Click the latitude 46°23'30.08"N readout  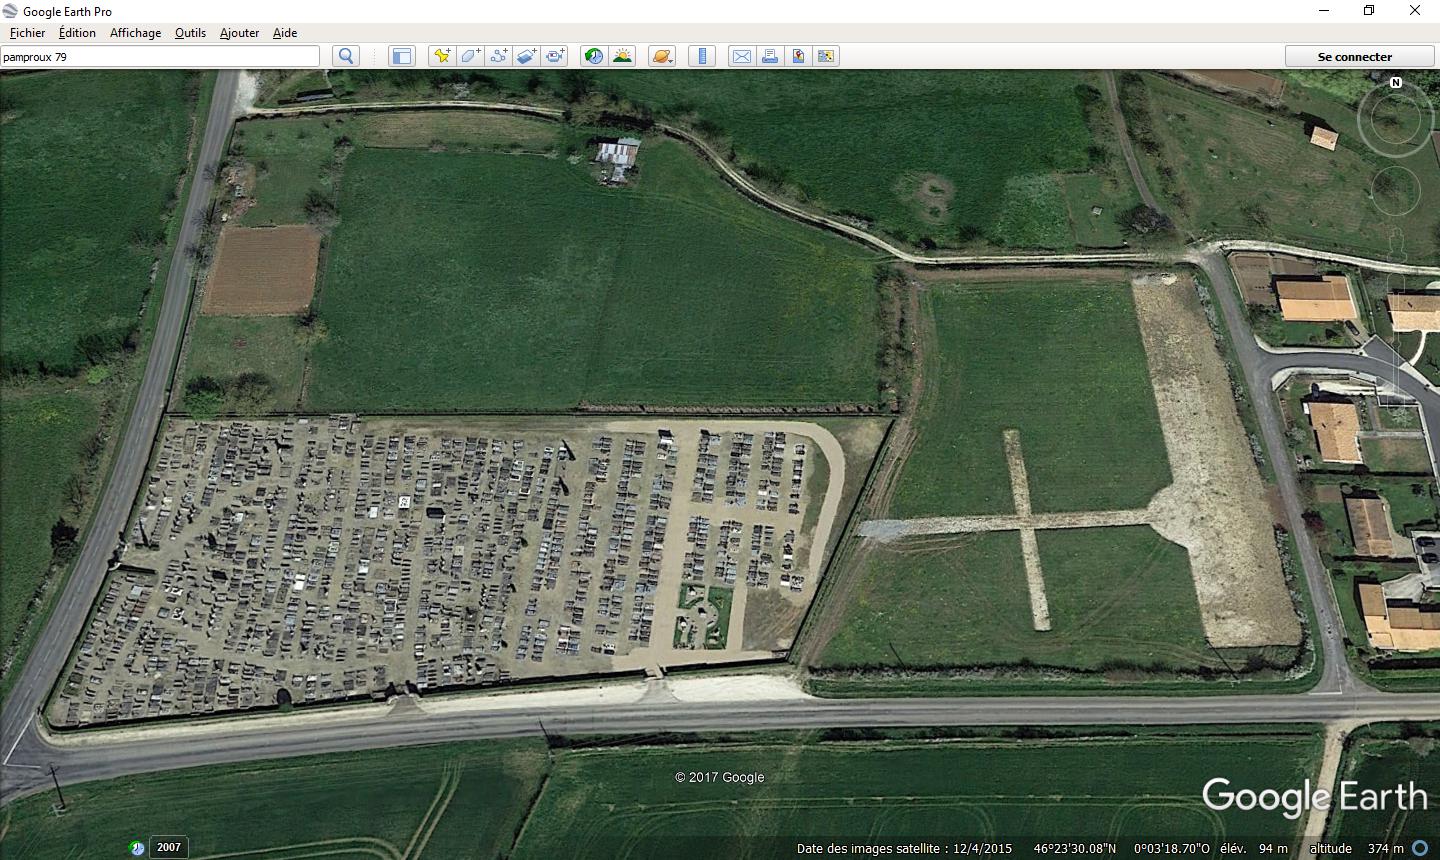coord(1075,848)
